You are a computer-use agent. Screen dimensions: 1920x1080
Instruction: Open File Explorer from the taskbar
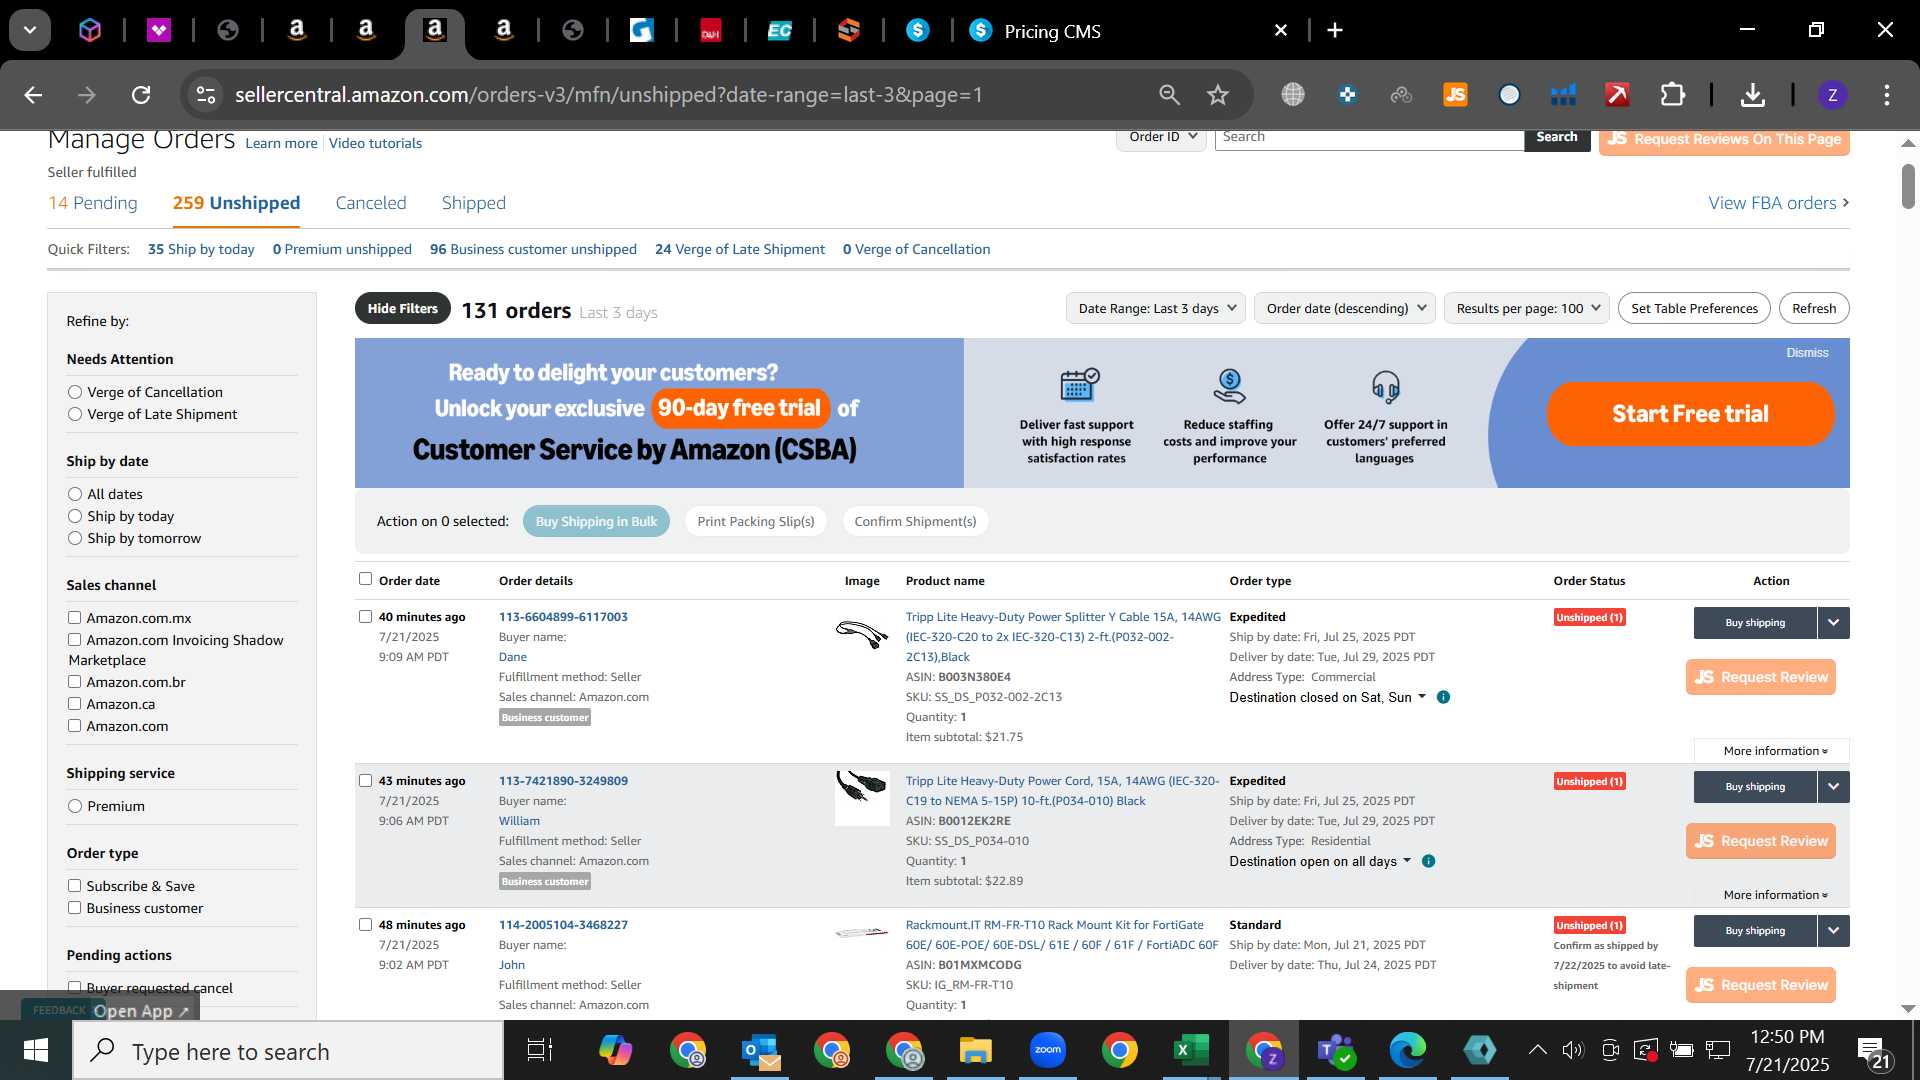point(975,1050)
